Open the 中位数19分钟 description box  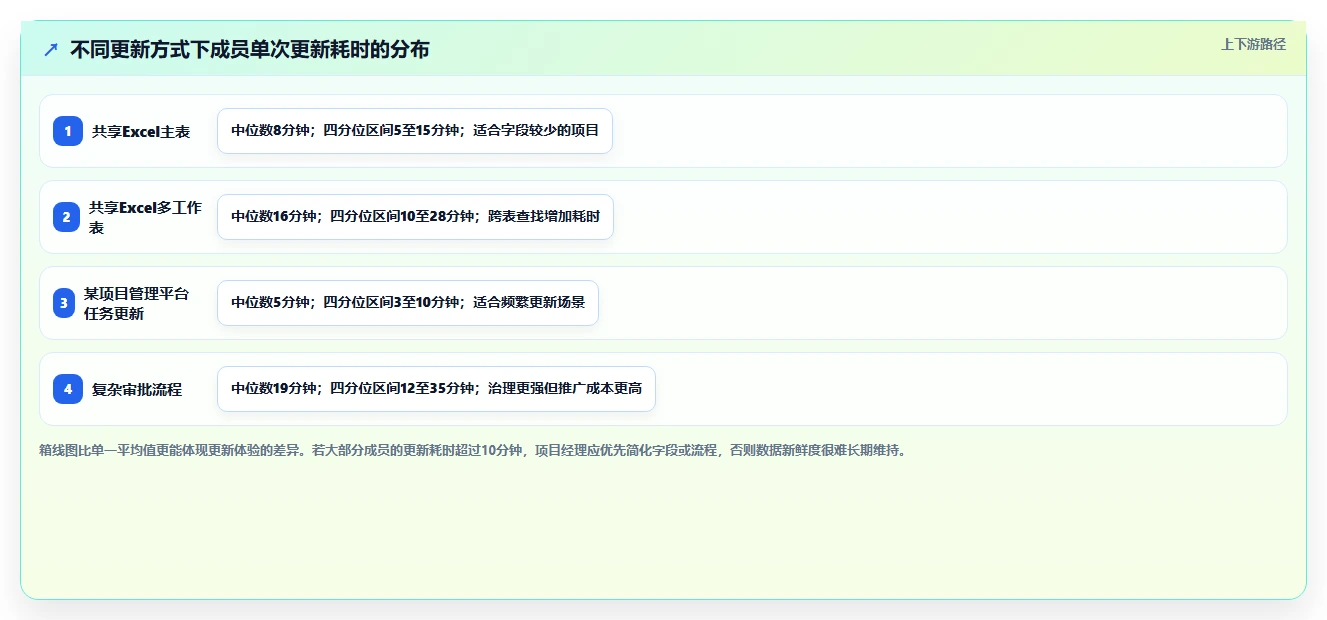(436, 389)
